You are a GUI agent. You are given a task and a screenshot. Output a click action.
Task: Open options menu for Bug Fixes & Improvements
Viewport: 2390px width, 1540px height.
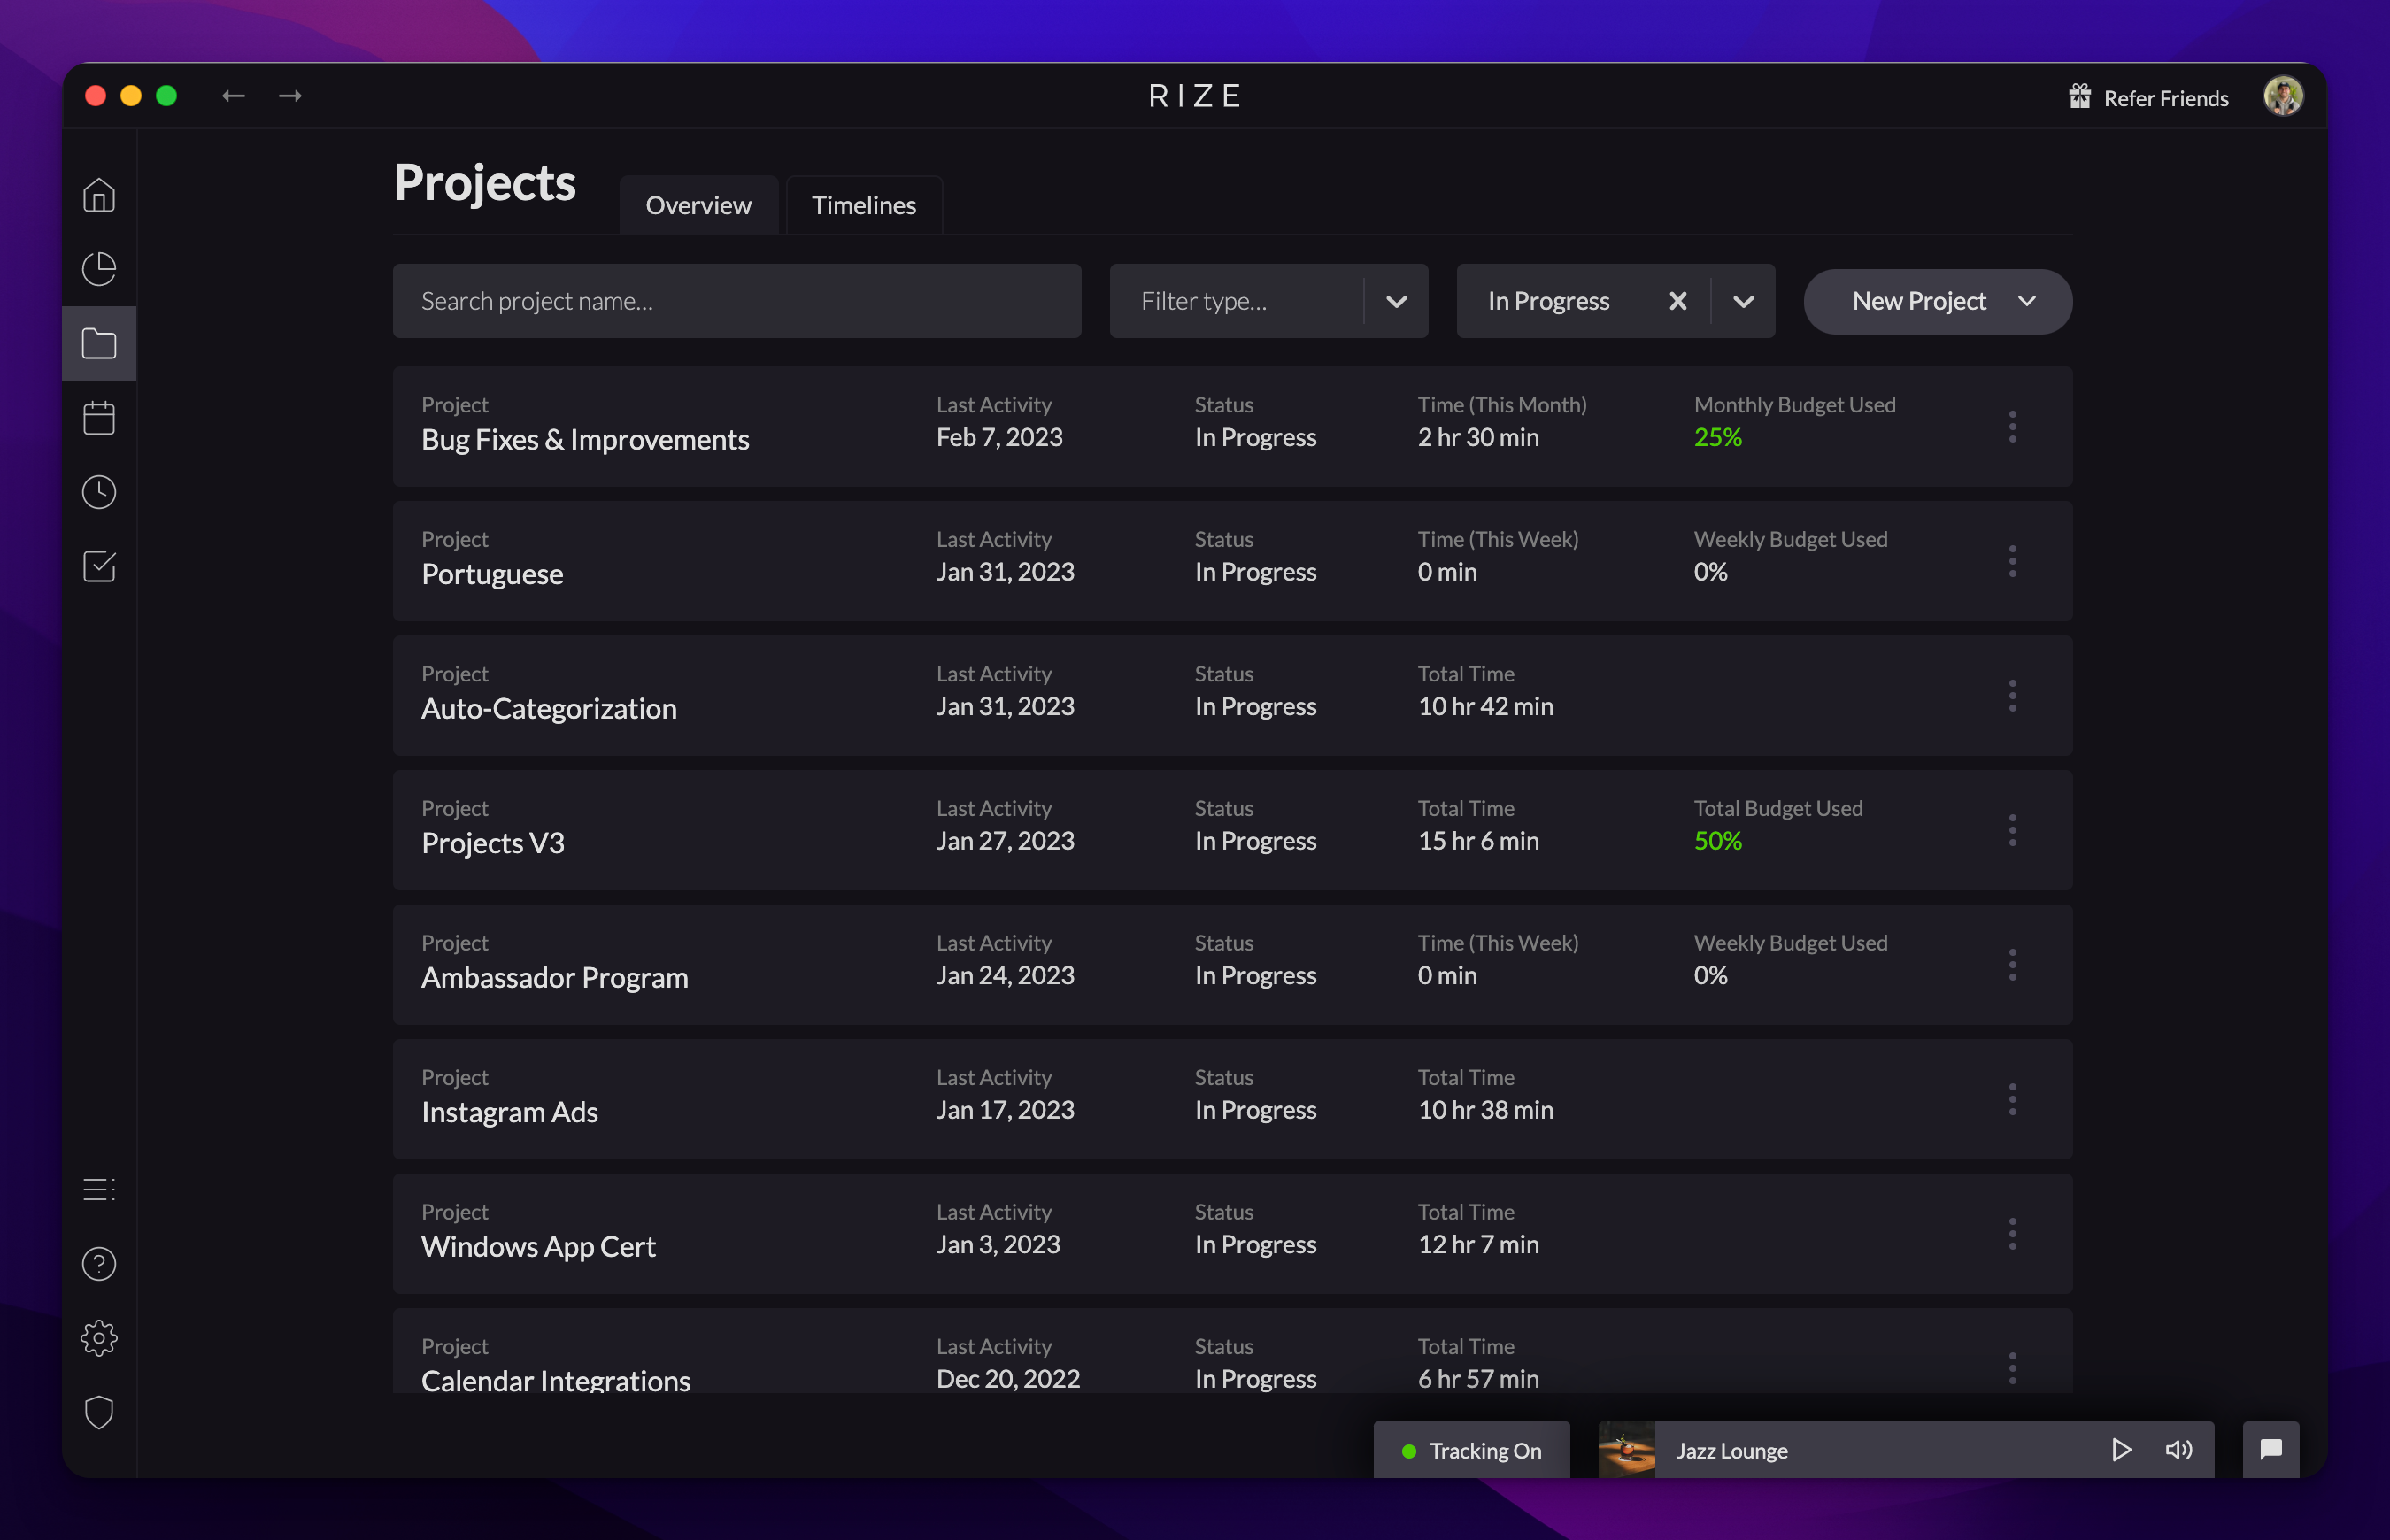[2013, 427]
